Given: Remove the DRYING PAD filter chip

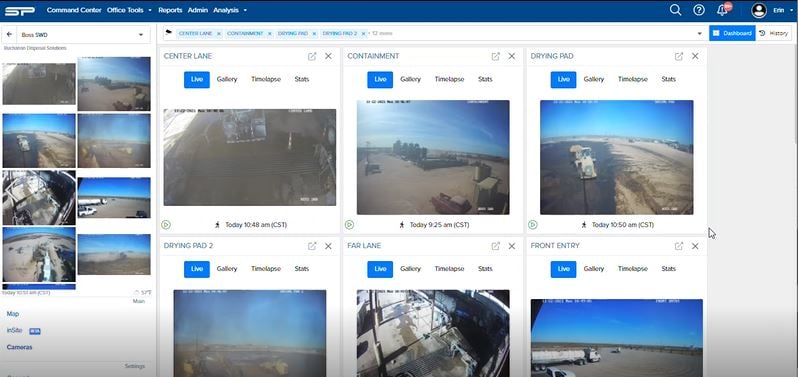Looking at the screenshot, I should click(315, 33).
